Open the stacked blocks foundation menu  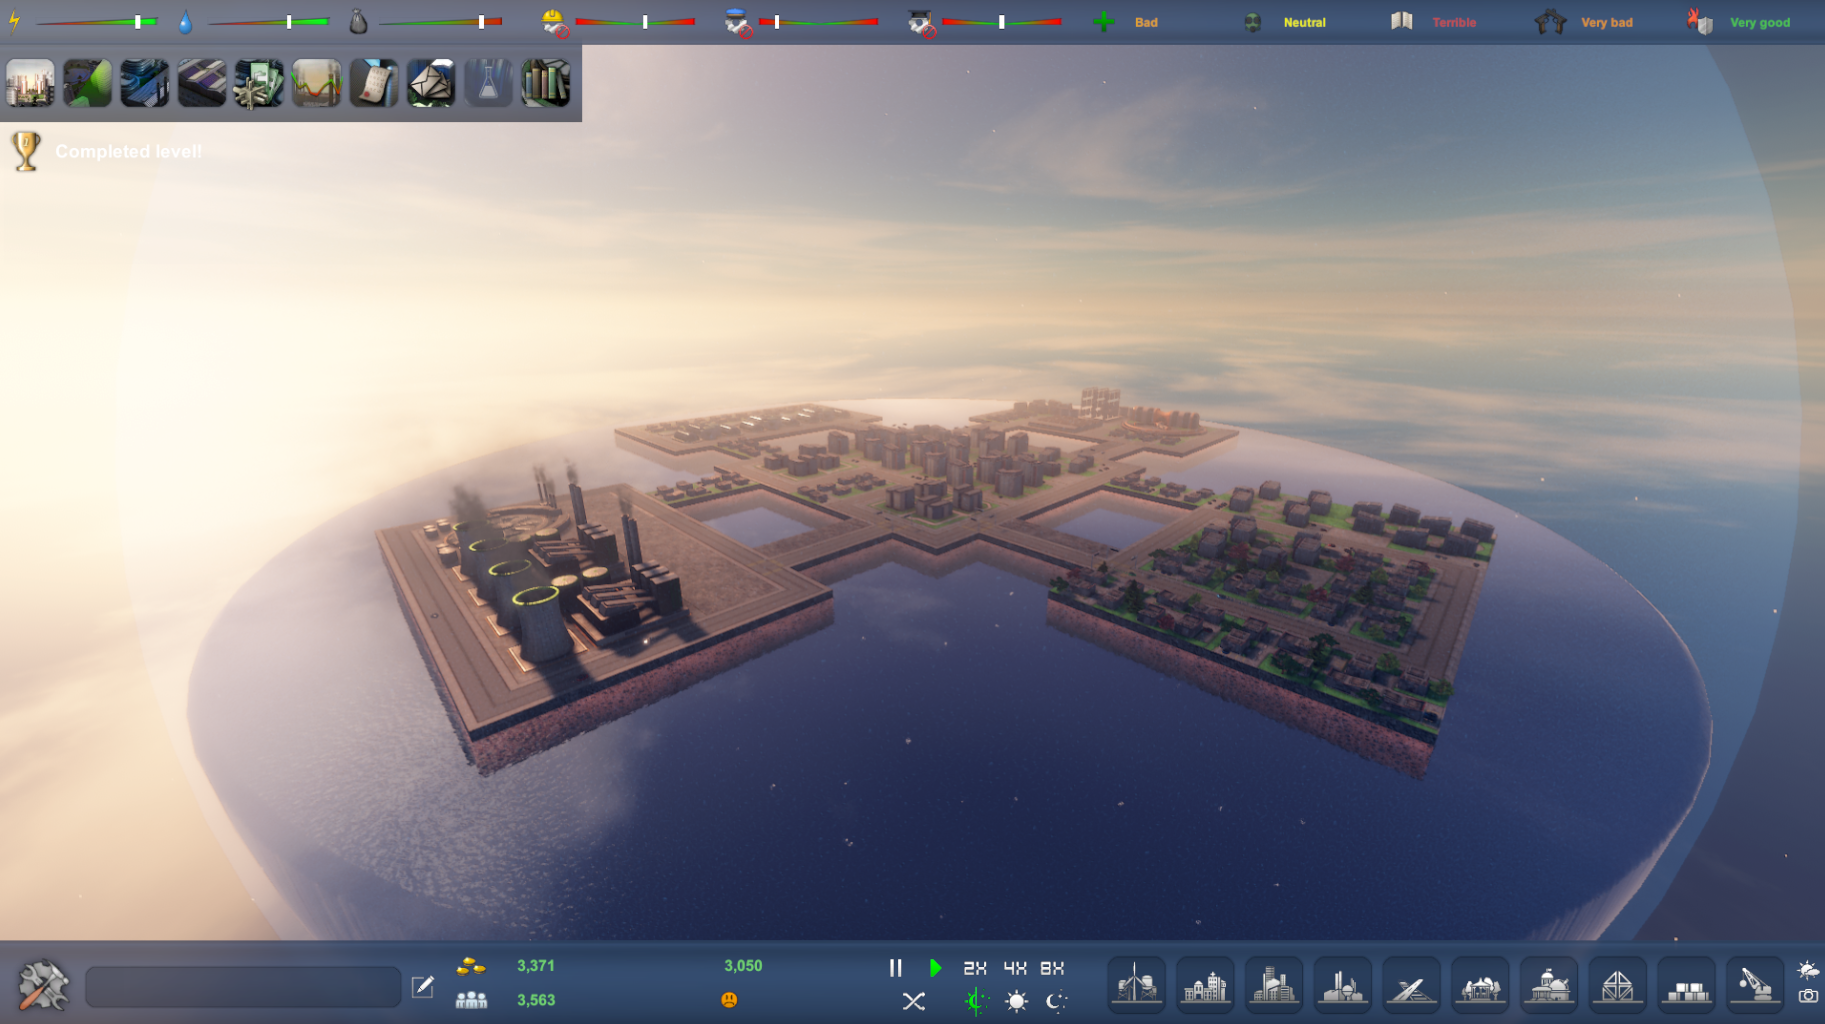click(1686, 985)
